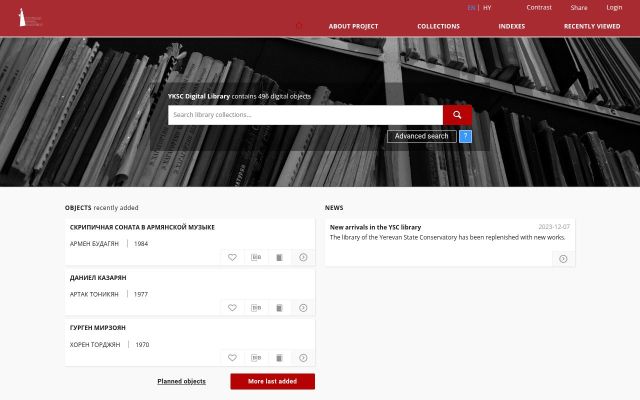The height and width of the screenshot is (400, 640).
Task: Click the Planned objects link
Action: click(182, 381)
